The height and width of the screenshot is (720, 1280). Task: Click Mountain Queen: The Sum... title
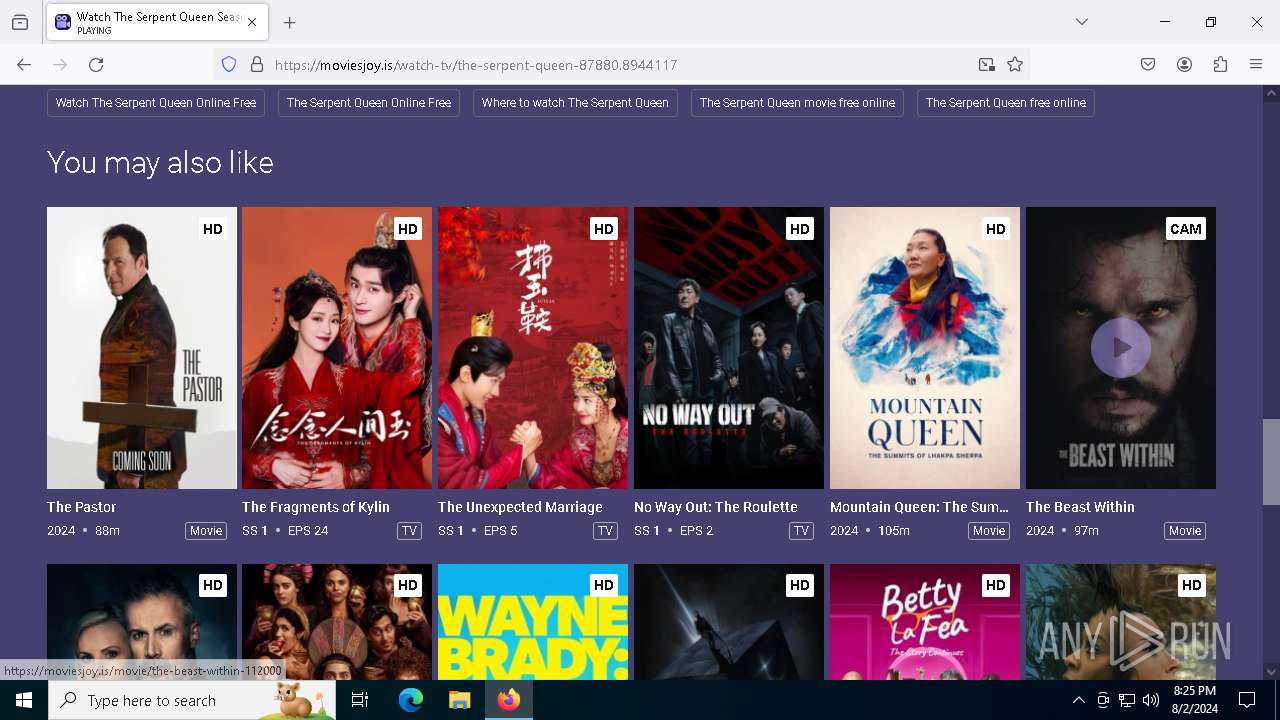coord(919,507)
